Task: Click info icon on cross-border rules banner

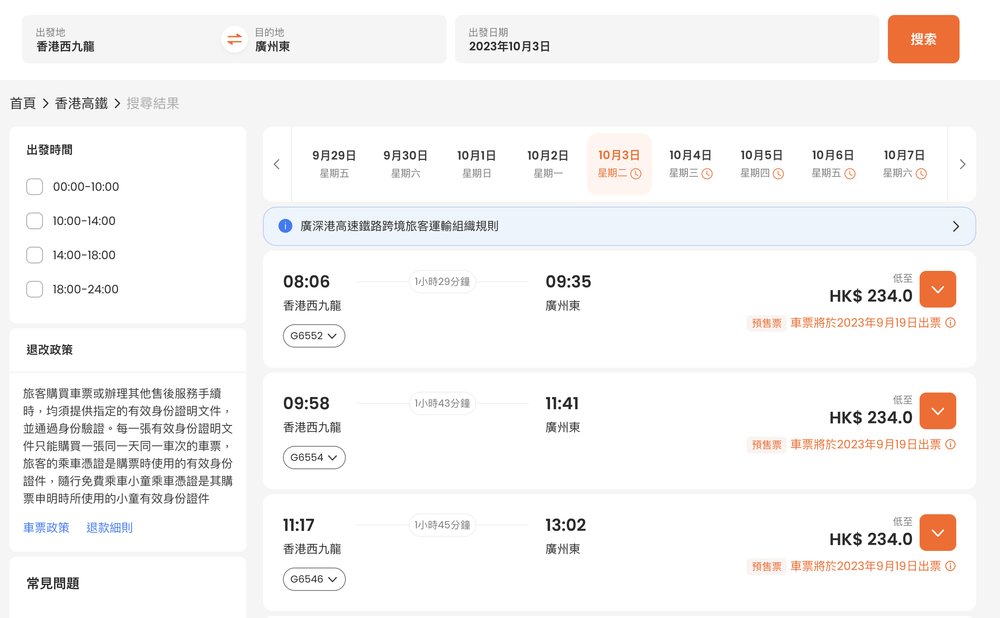Action: [285, 226]
